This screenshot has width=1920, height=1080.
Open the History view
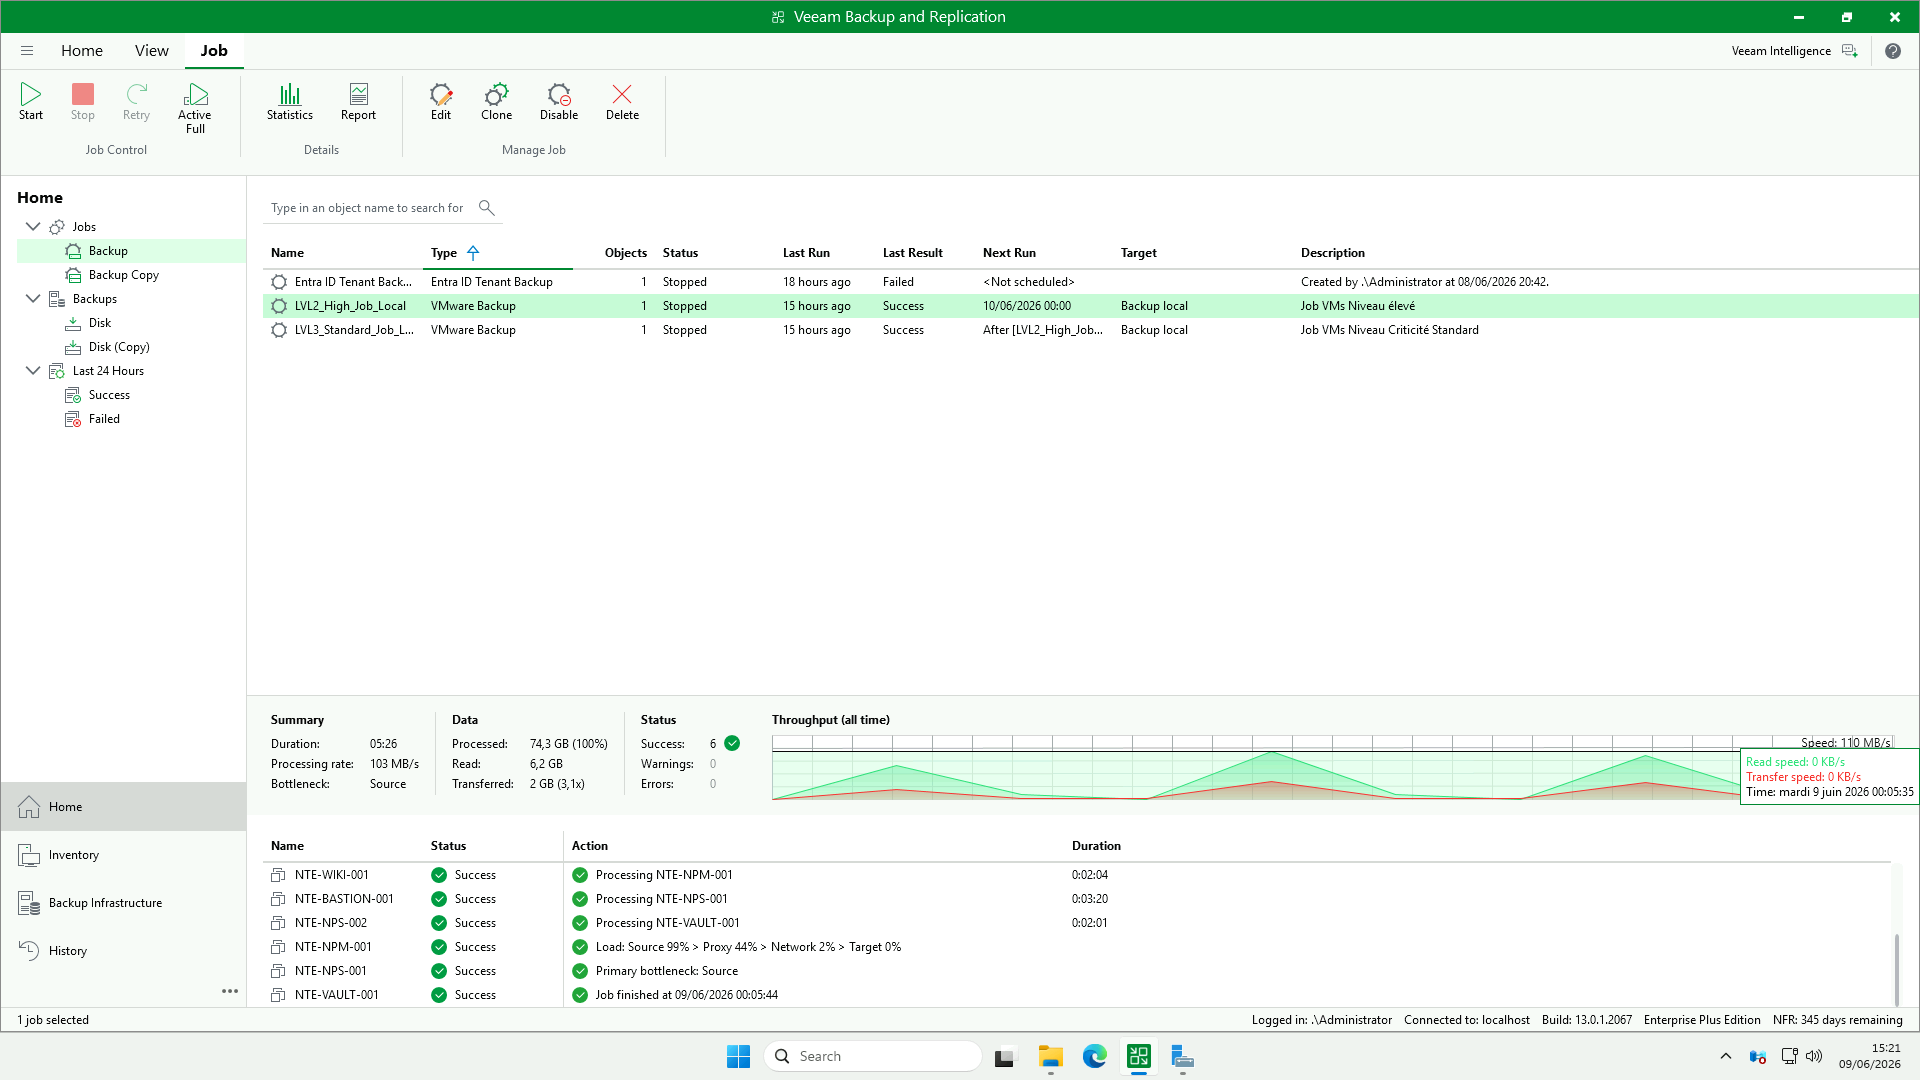[124, 951]
